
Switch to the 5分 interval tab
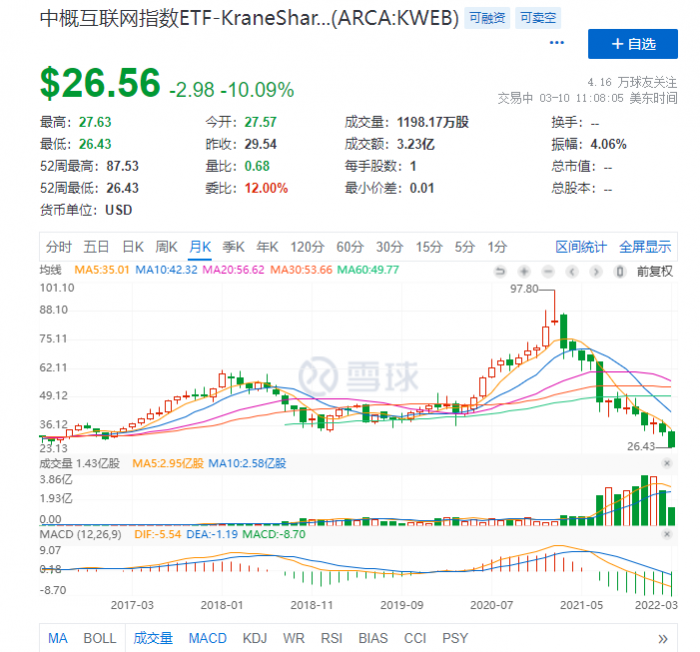[464, 247]
